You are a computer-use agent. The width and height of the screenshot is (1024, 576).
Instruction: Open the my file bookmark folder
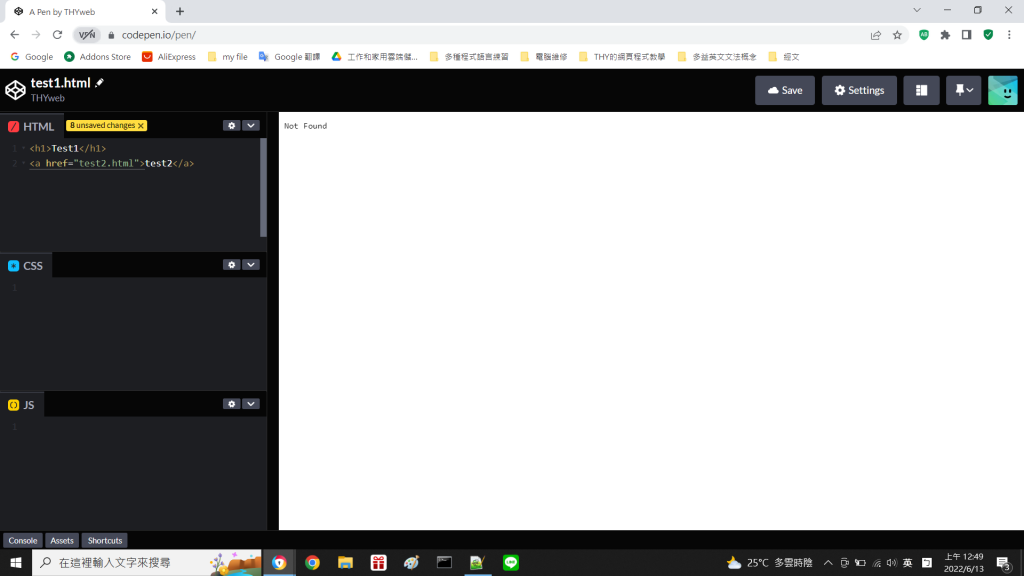point(227,57)
